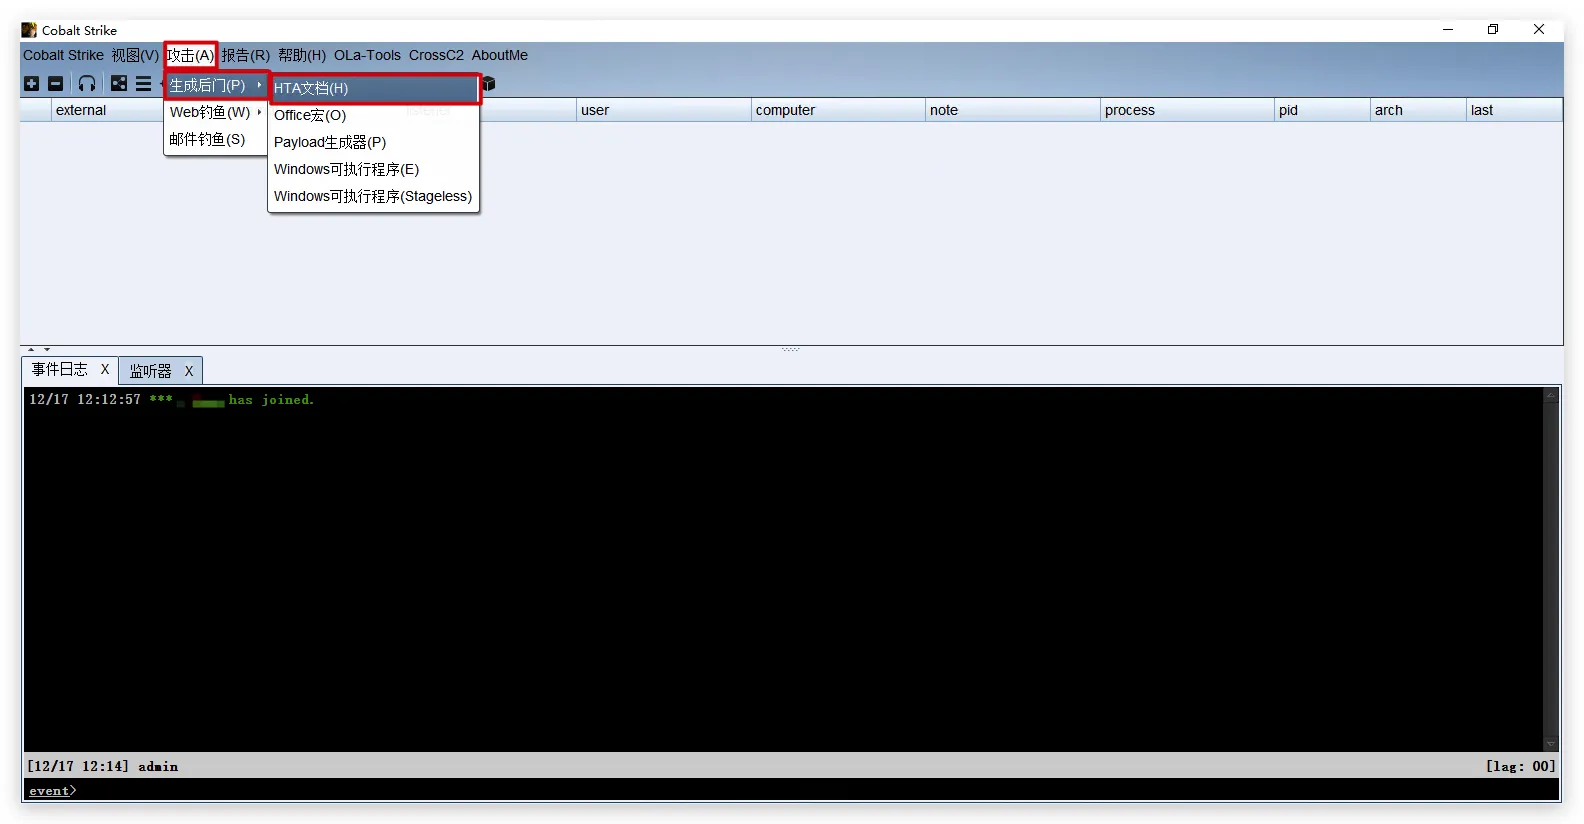Click the minus disconnect icon in toolbar
1584x824 pixels.
[56, 84]
